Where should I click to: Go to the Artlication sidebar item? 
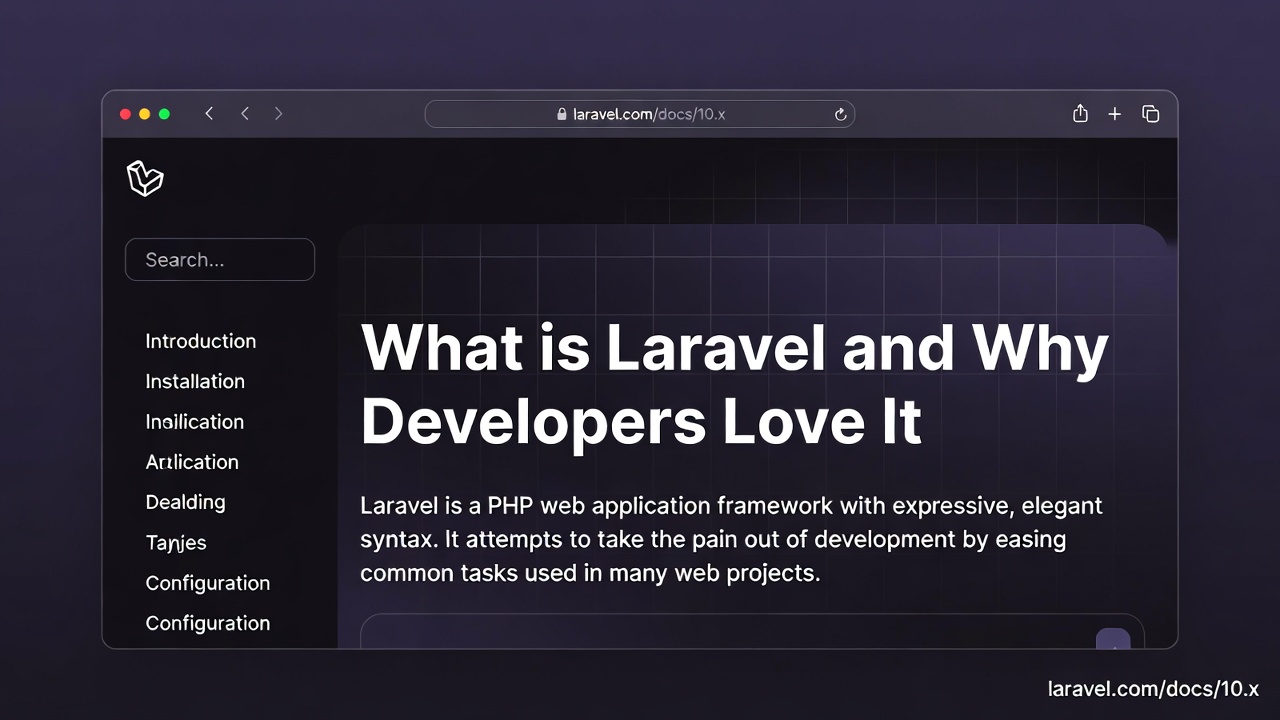pos(192,462)
